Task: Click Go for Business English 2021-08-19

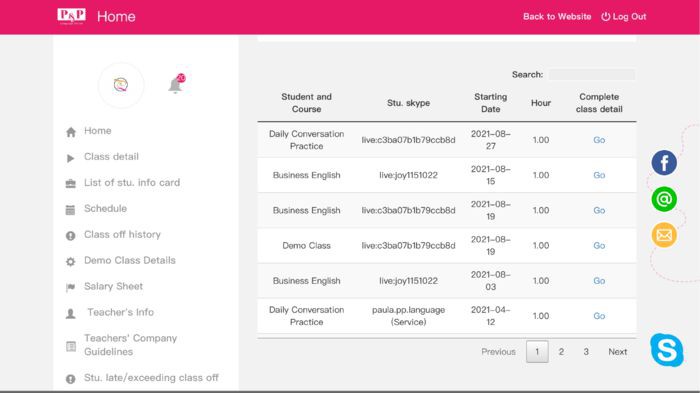Action: [599, 210]
